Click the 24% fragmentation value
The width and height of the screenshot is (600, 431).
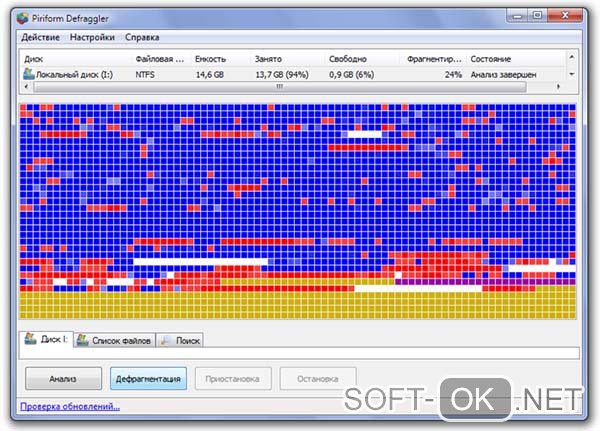453,74
